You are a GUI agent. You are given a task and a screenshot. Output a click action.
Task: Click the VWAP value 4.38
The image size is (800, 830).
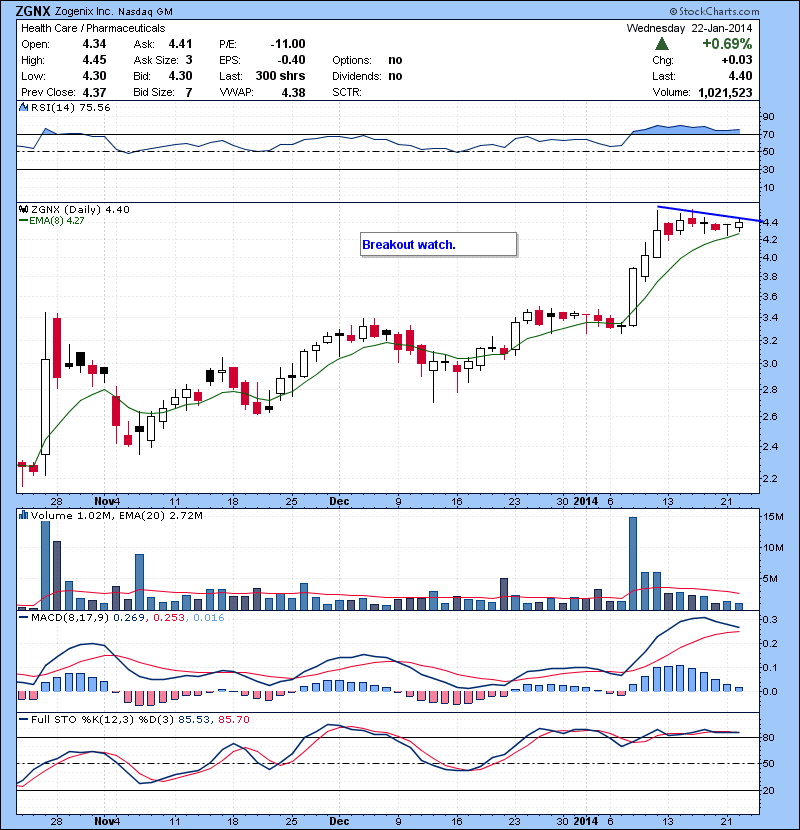[293, 93]
